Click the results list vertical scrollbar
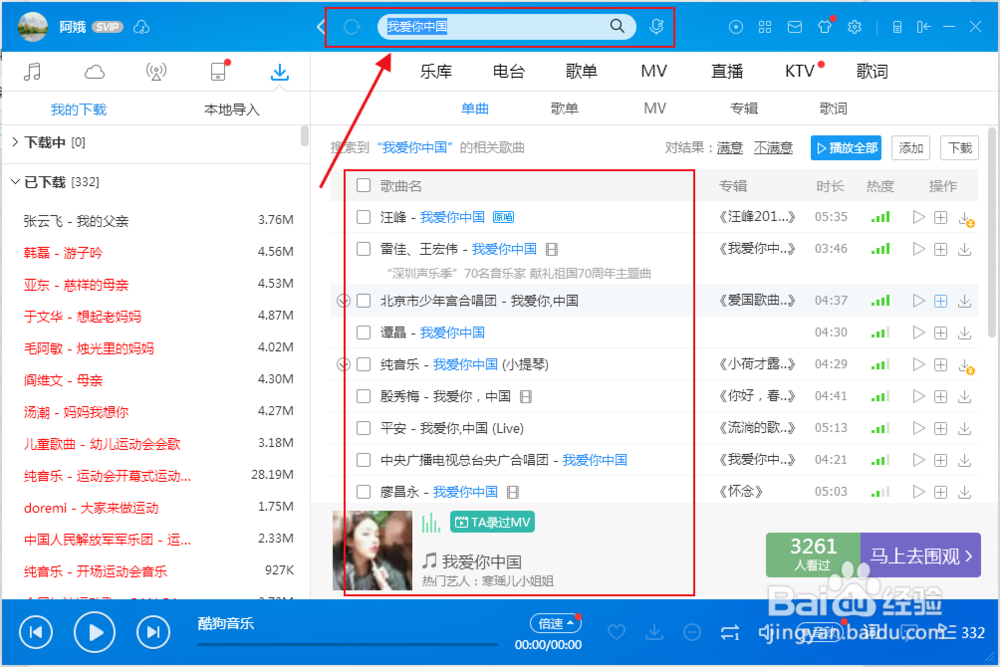Screen dimensions: 1000x667 pos(992,233)
